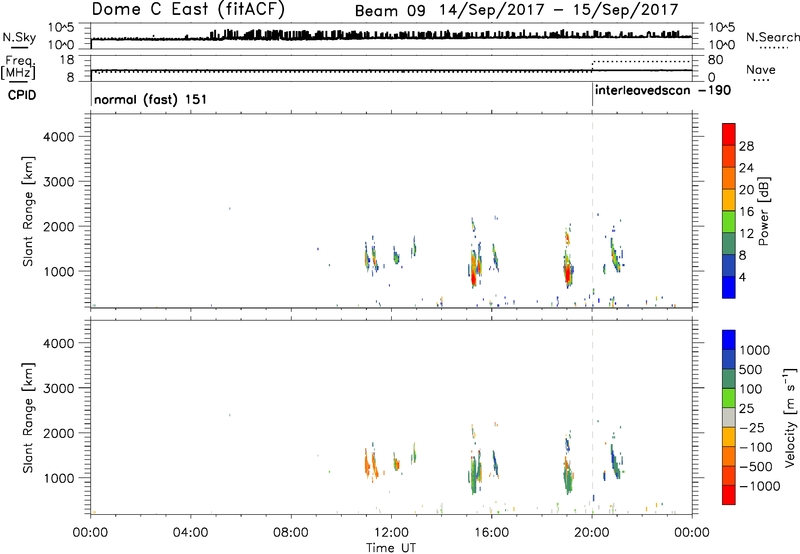Screen dimensions: 800x554
Task: Click the '2000' tick of the velocity panel
Action: point(59,433)
